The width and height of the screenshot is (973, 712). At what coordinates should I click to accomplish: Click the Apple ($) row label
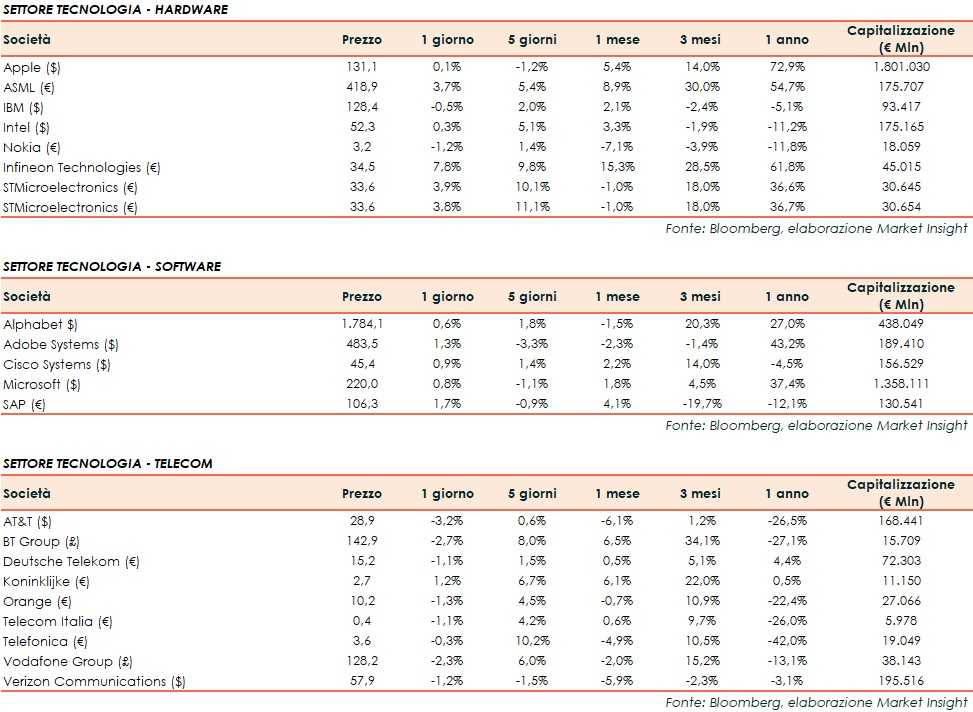[32, 67]
